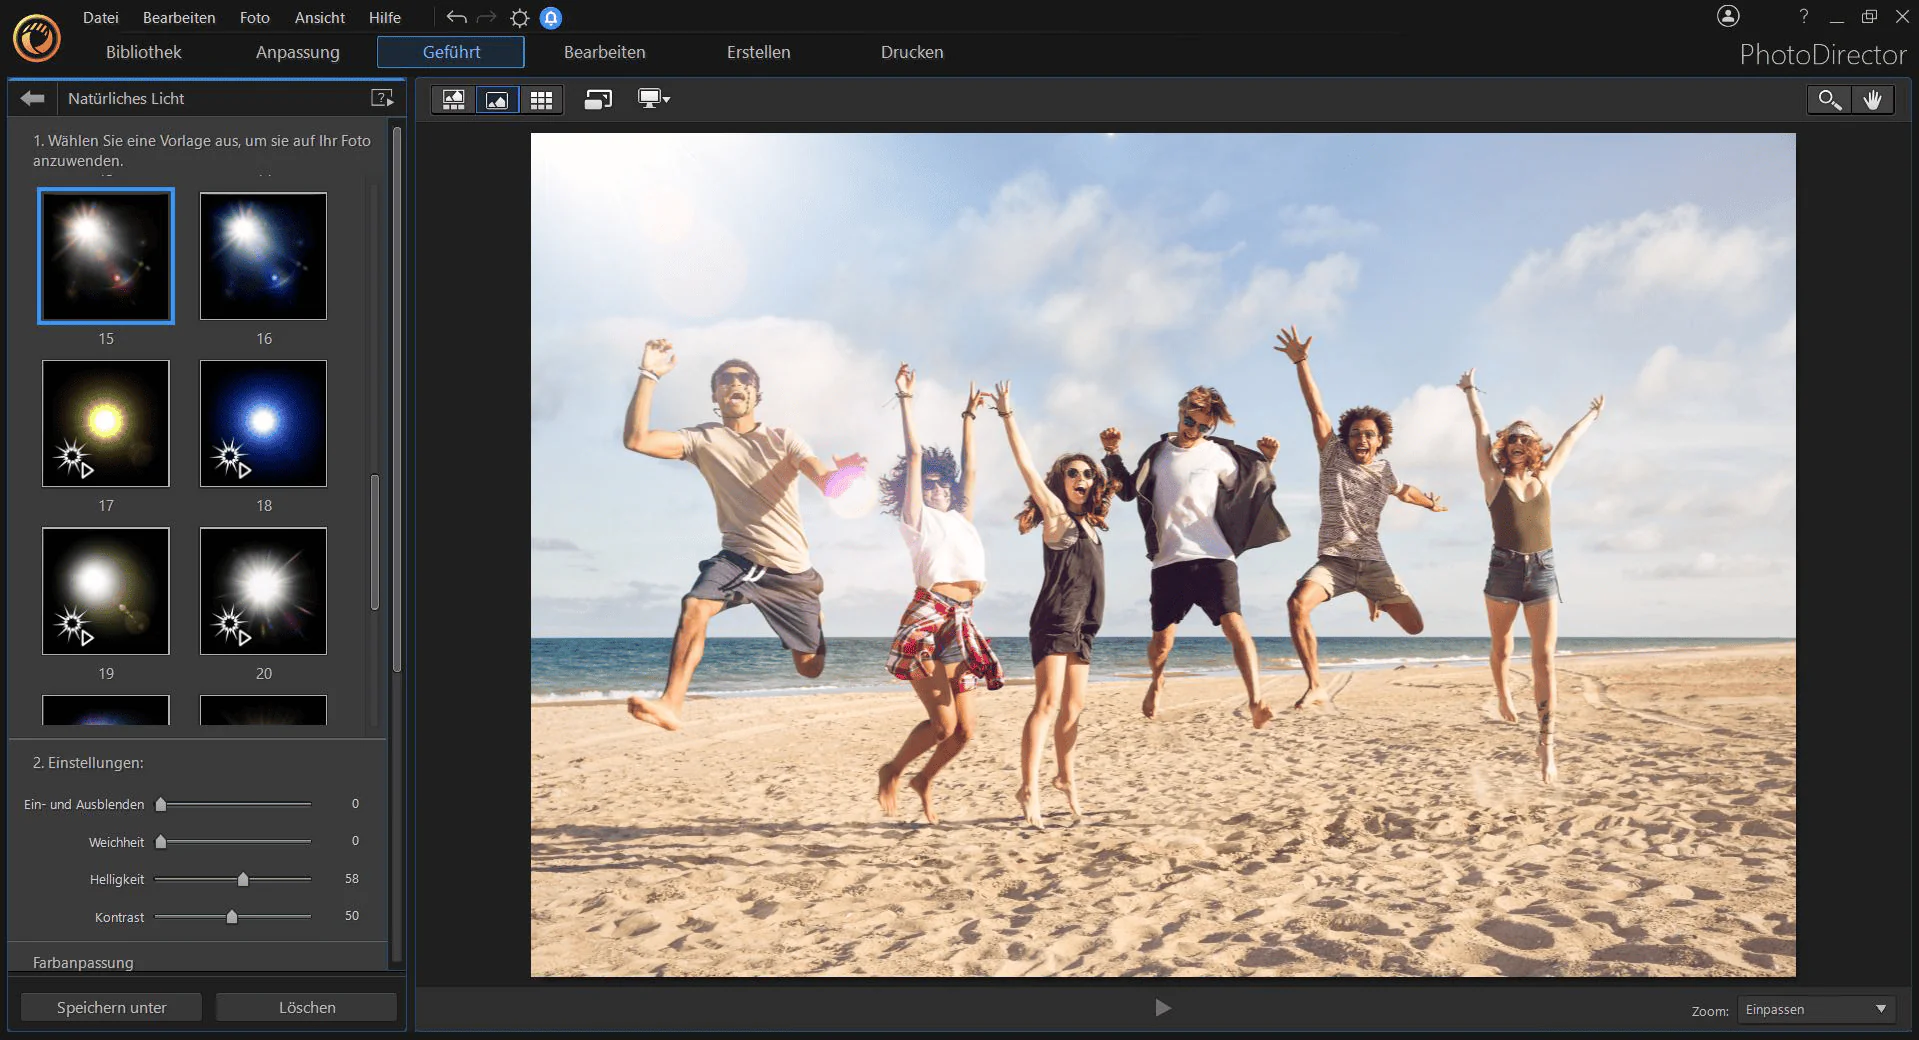The width and height of the screenshot is (1919, 1040).
Task: Open the user account icon
Action: point(1728,16)
